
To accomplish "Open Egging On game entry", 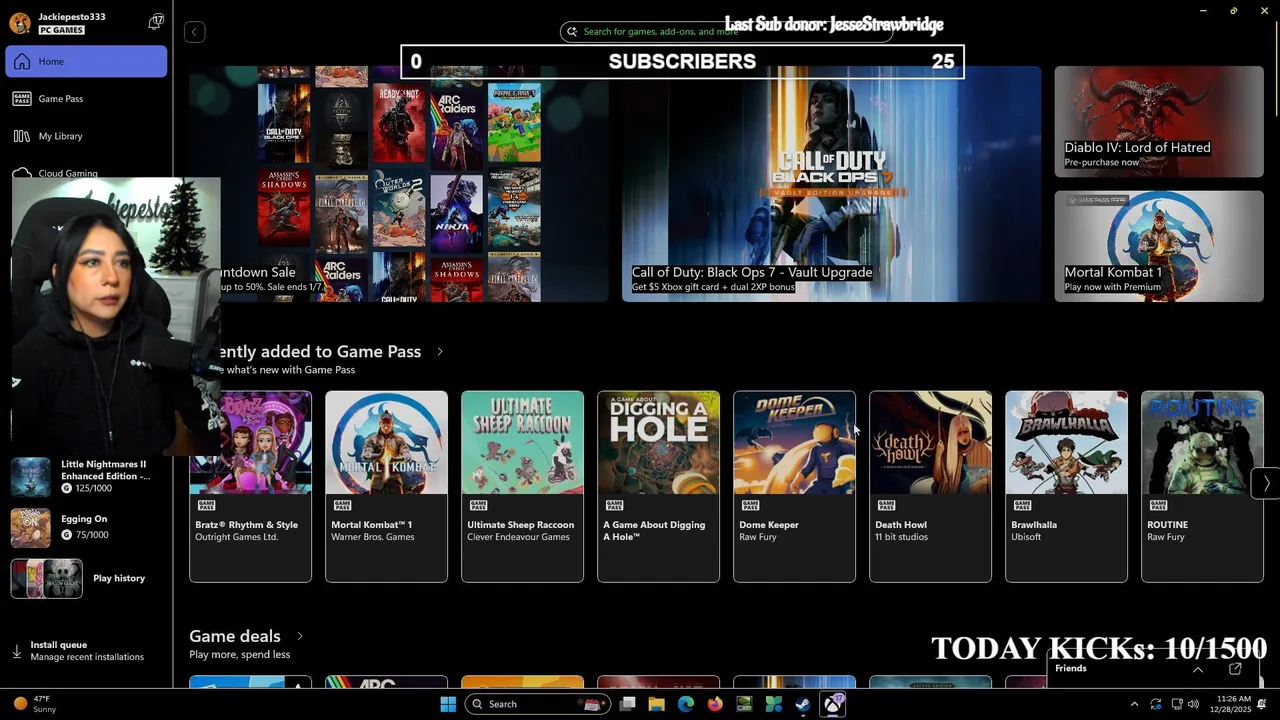I will [x=86, y=527].
